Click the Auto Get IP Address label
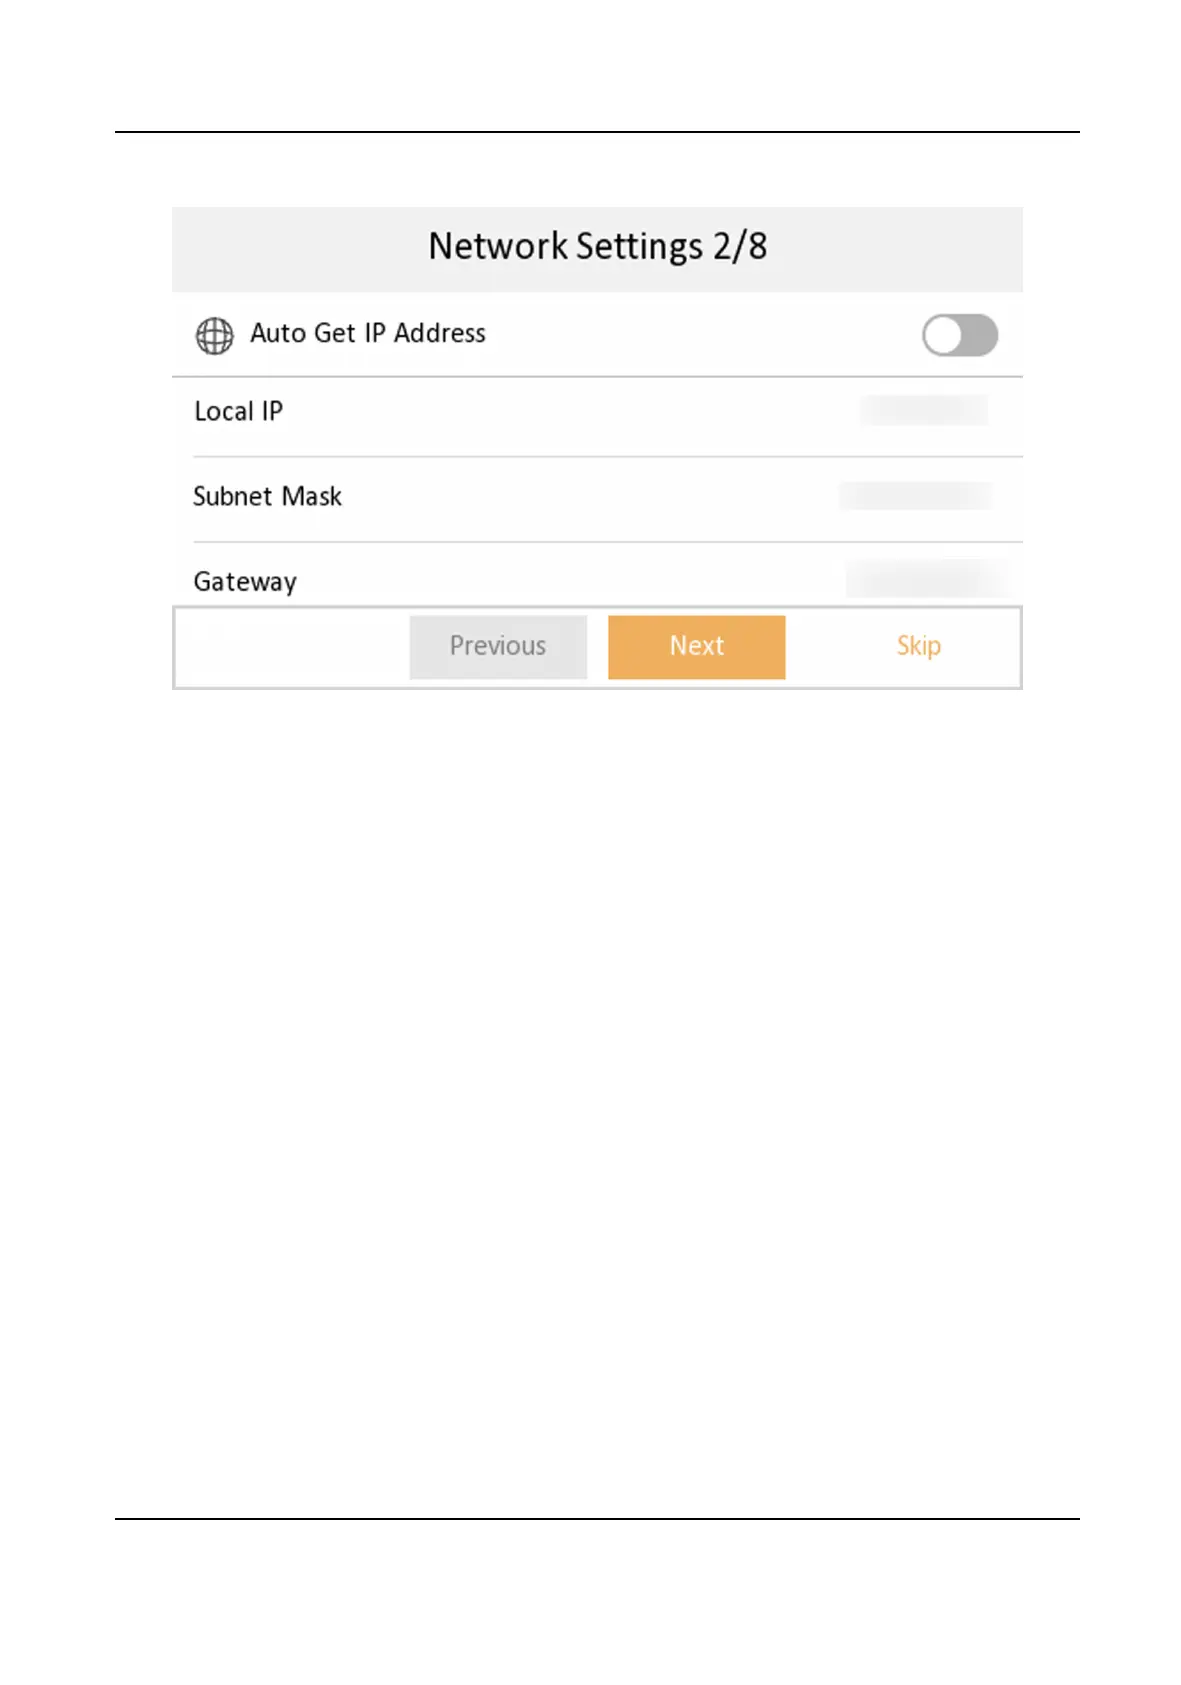Image resolution: width=1181 pixels, height=1685 pixels. coord(367,333)
